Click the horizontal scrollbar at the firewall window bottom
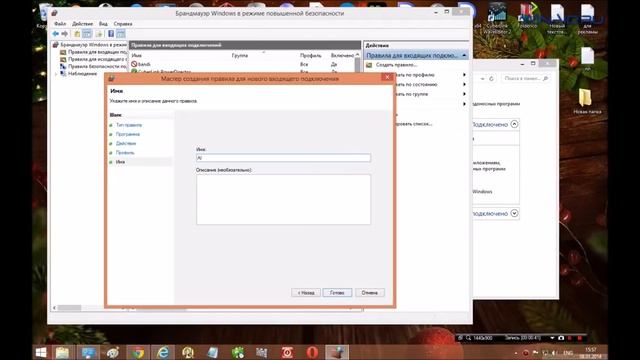This screenshot has height=360, width=640. [69, 308]
